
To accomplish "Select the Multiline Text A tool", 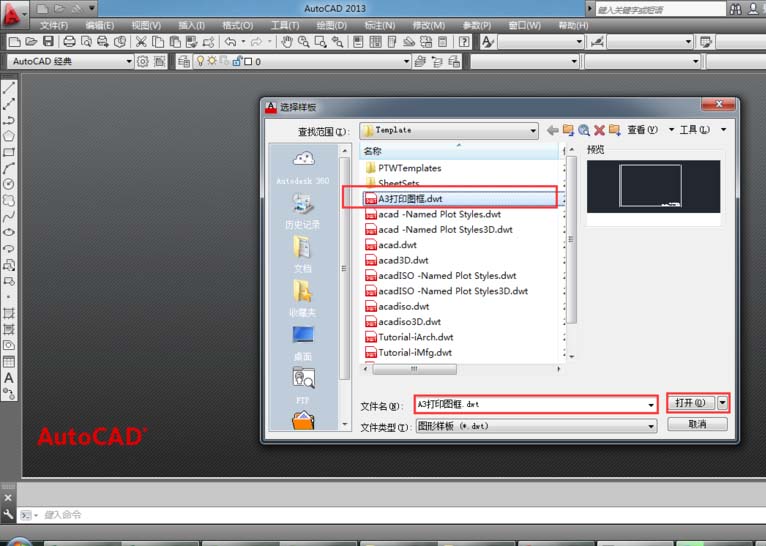I will click(x=9, y=378).
